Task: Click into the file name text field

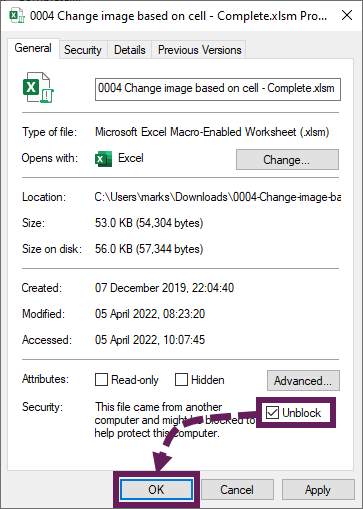Action: pos(218,89)
